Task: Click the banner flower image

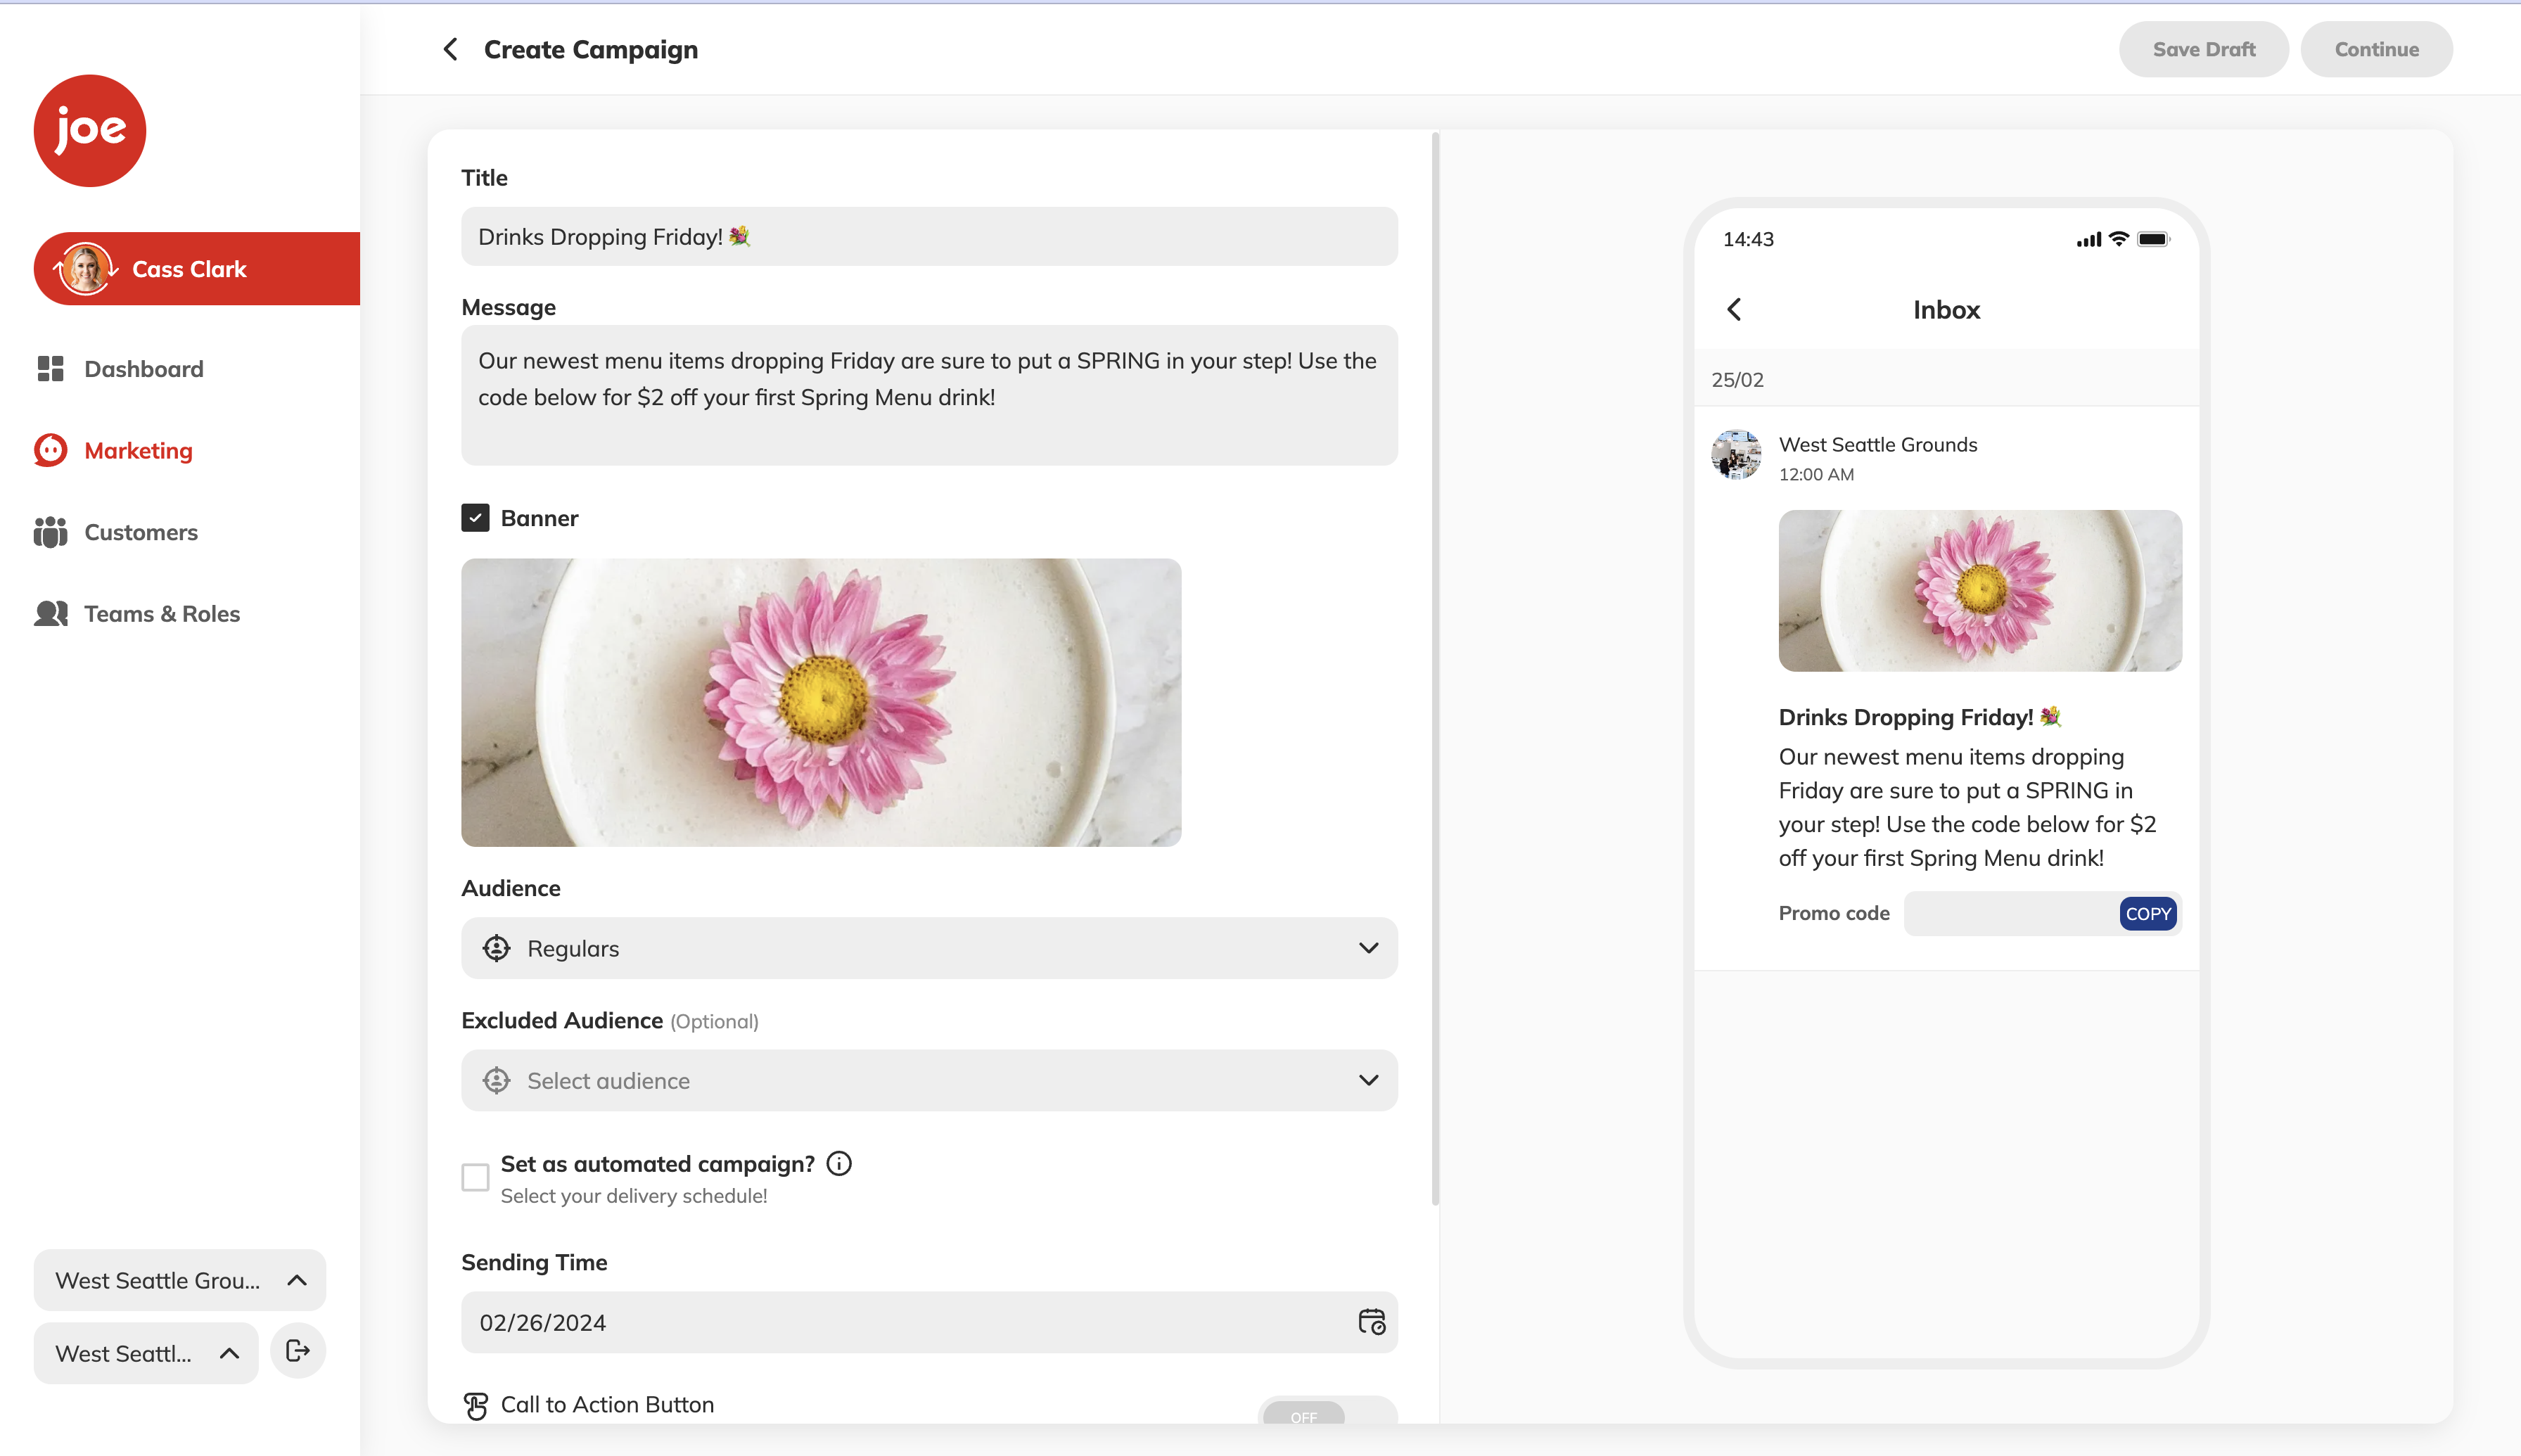Action: [821, 702]
